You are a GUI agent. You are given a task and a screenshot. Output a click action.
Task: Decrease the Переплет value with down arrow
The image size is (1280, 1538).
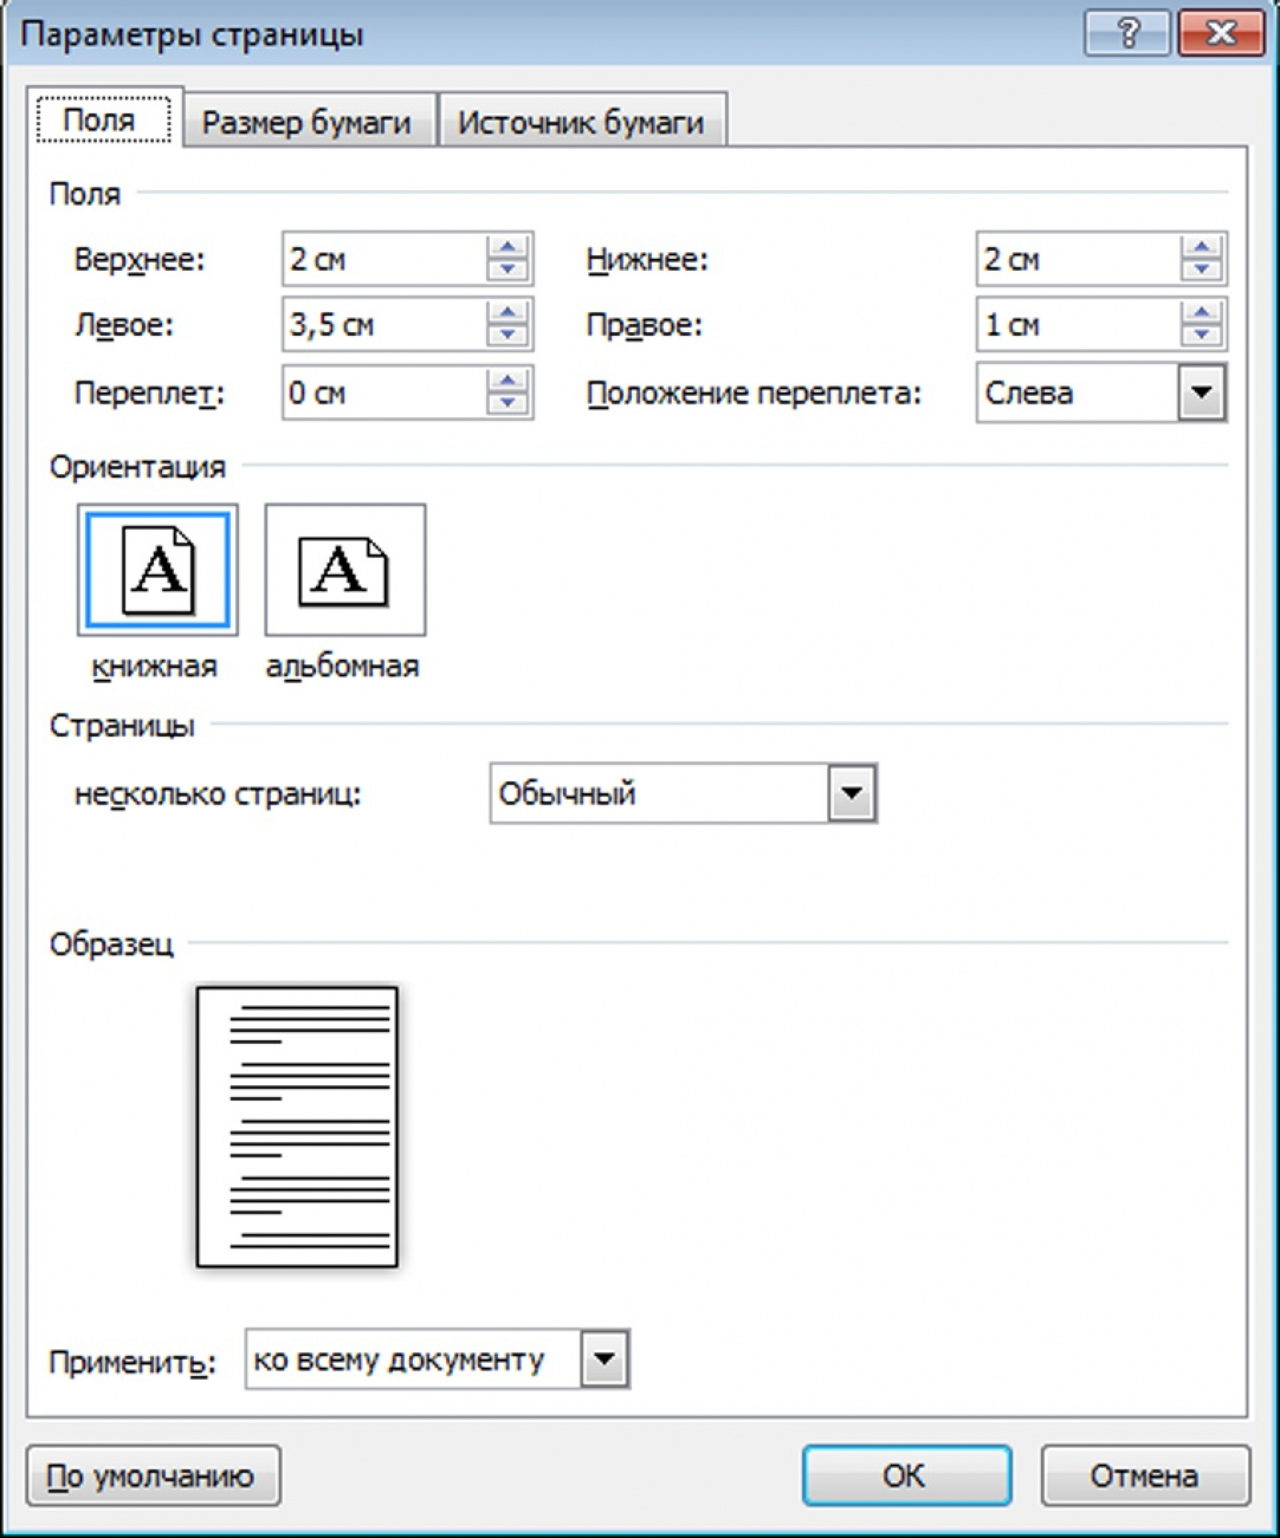click(508, 403)
